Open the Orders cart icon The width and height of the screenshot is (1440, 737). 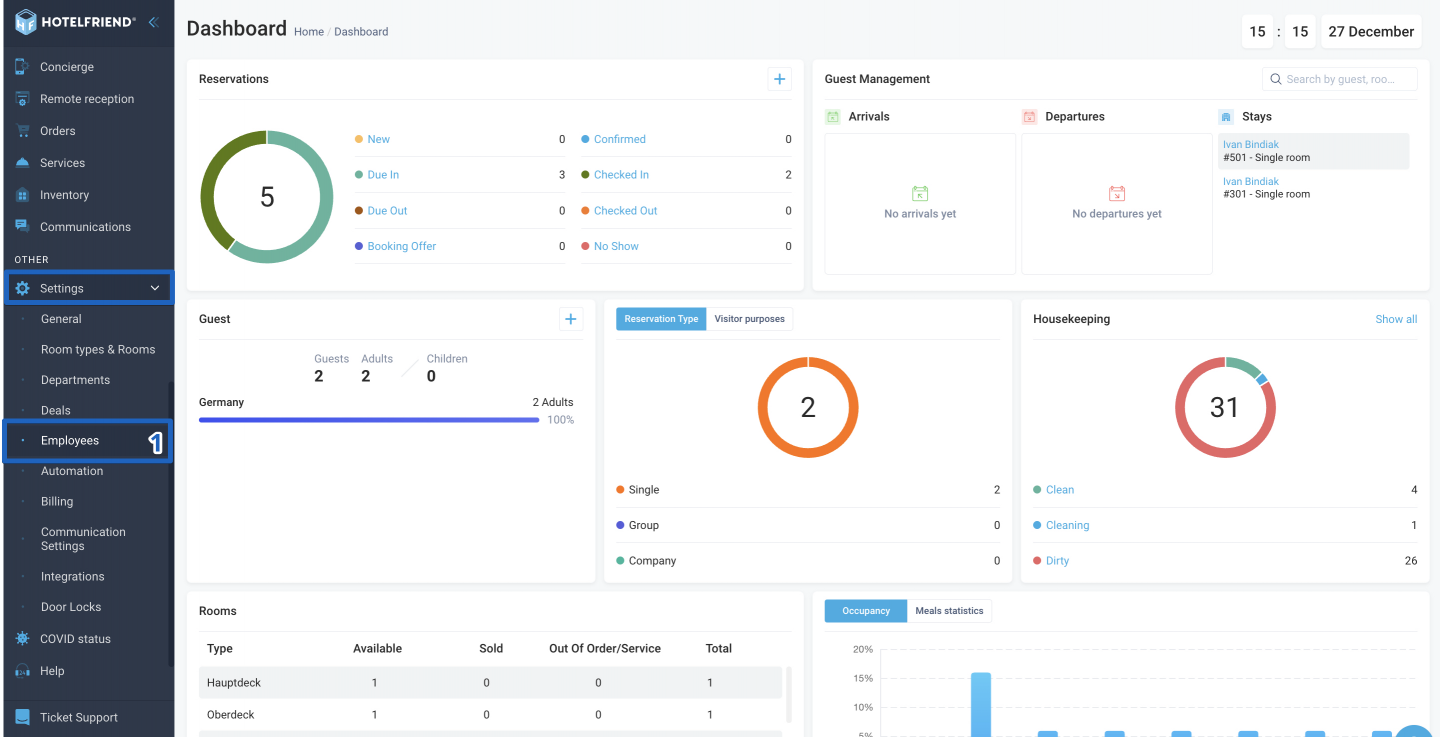pyautogui.click(x=22, y=131)
